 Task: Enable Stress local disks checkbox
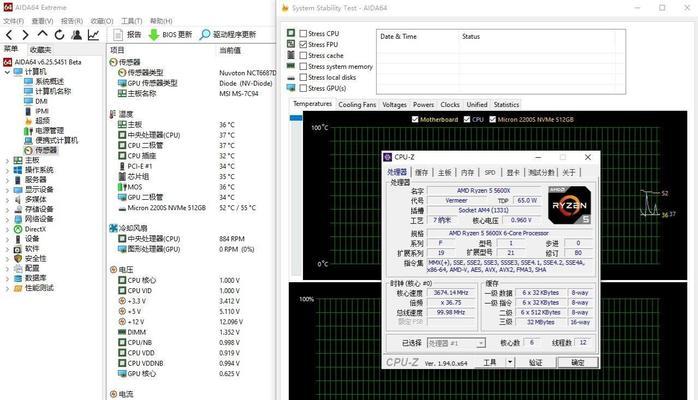coord(303,77)
